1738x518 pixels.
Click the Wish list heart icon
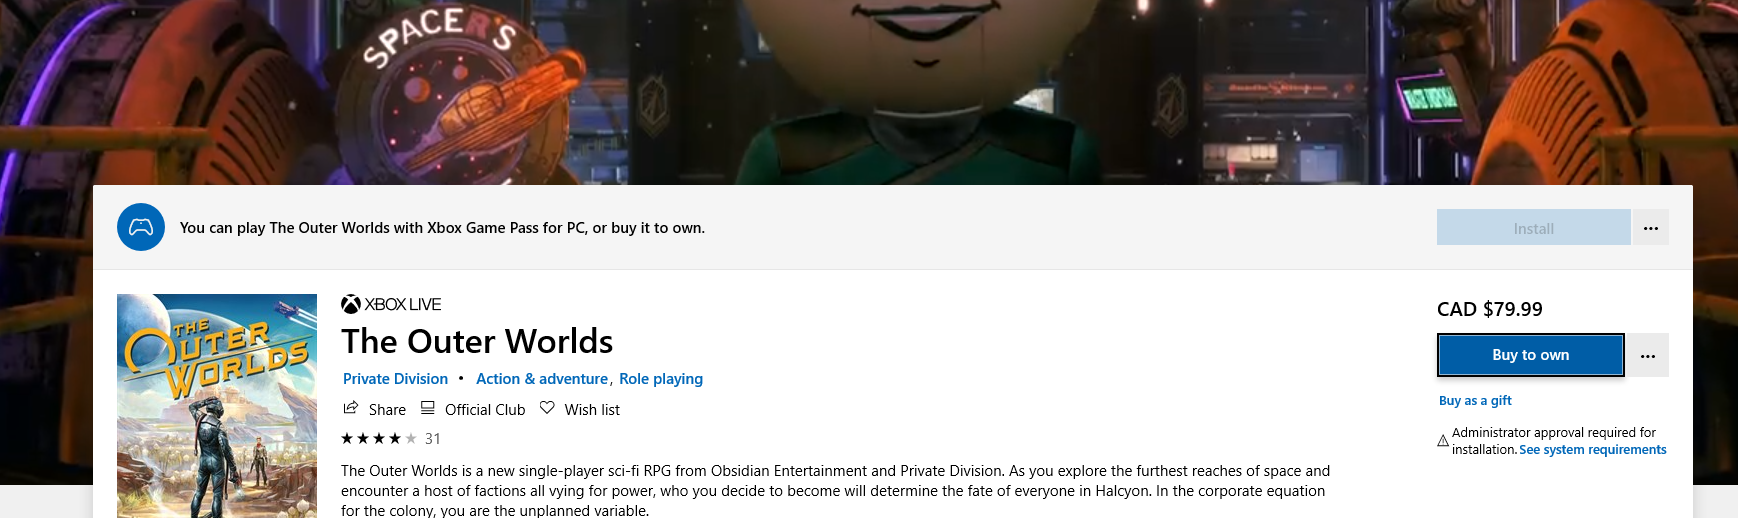[x=547, y=408]
